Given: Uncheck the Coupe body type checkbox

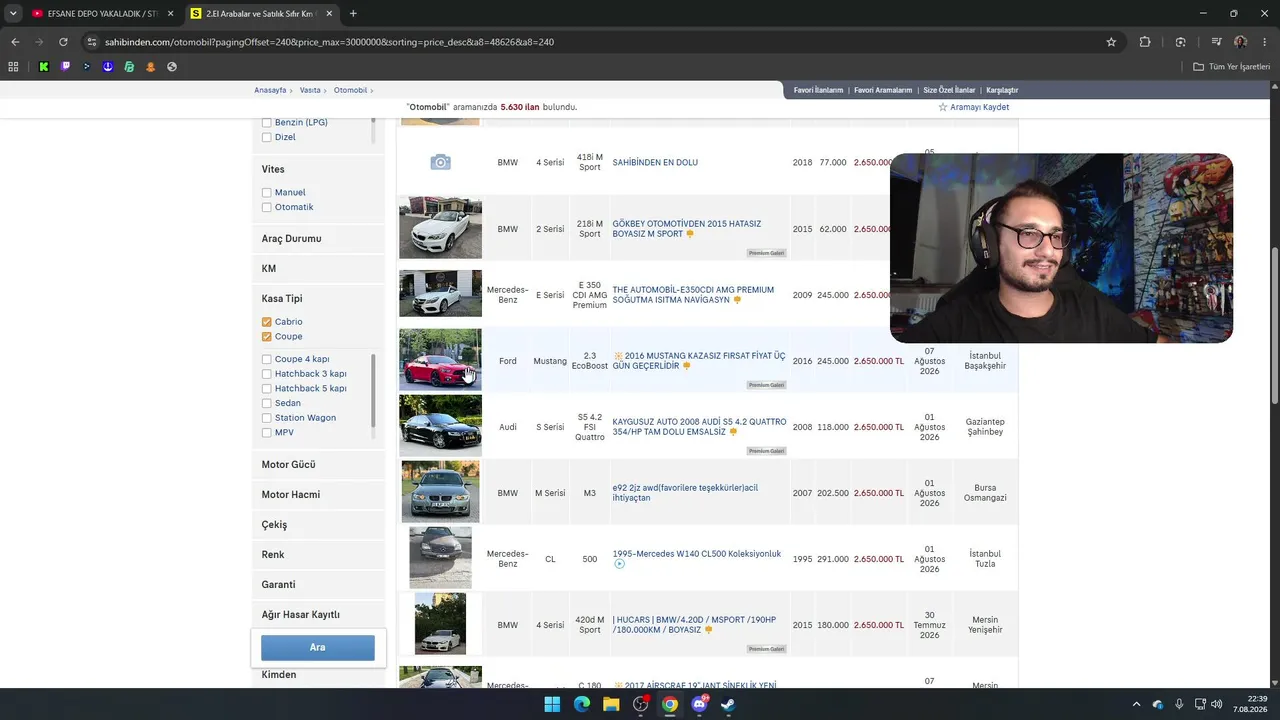Looking at the screenshot, I should tap(267, 337).
